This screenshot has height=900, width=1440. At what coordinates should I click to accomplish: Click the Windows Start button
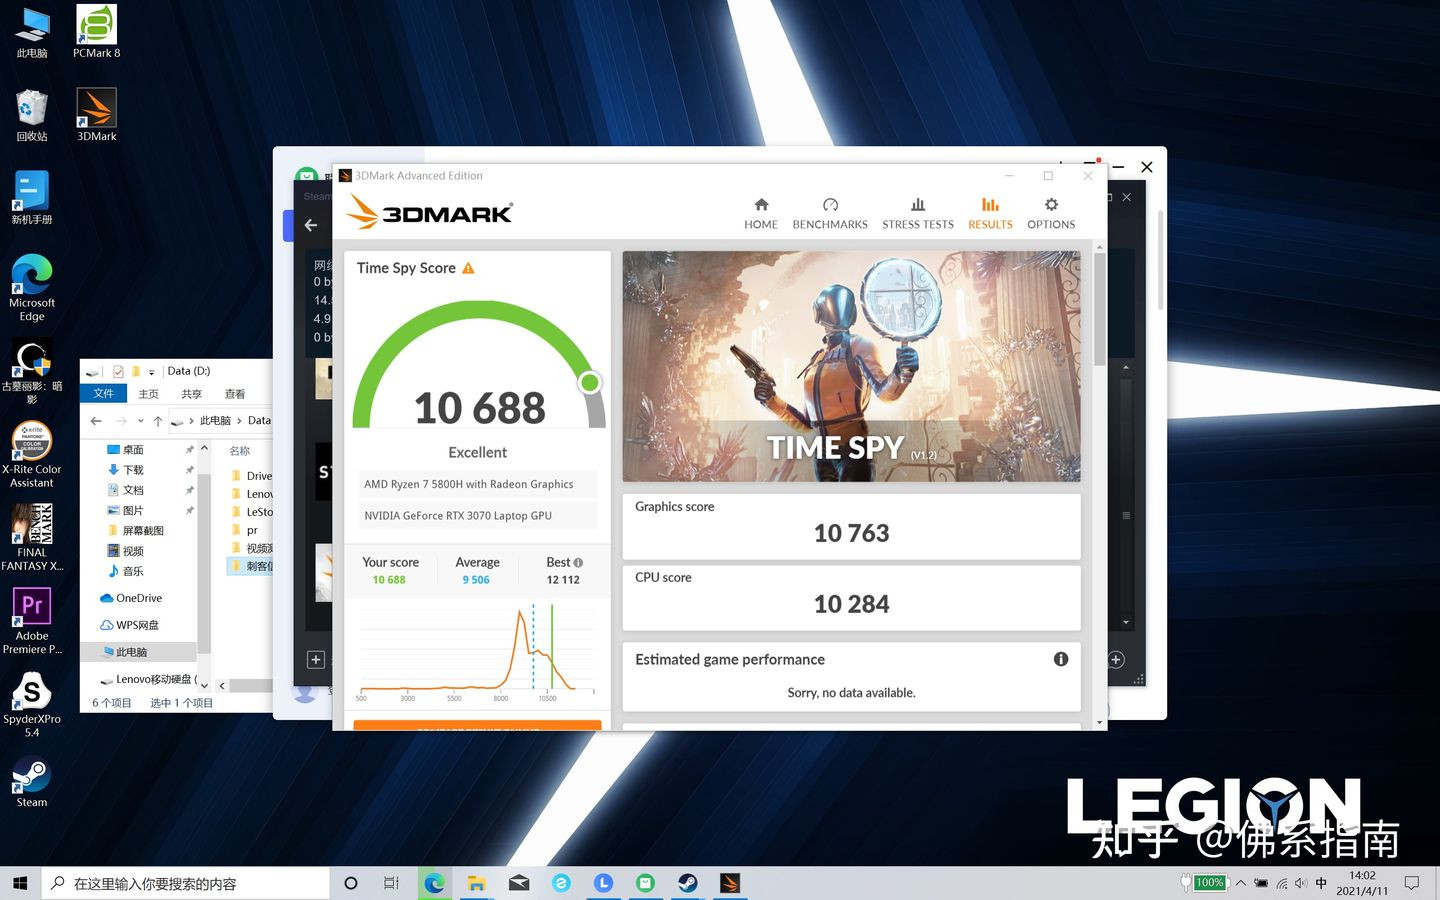(x=19, y=883)
